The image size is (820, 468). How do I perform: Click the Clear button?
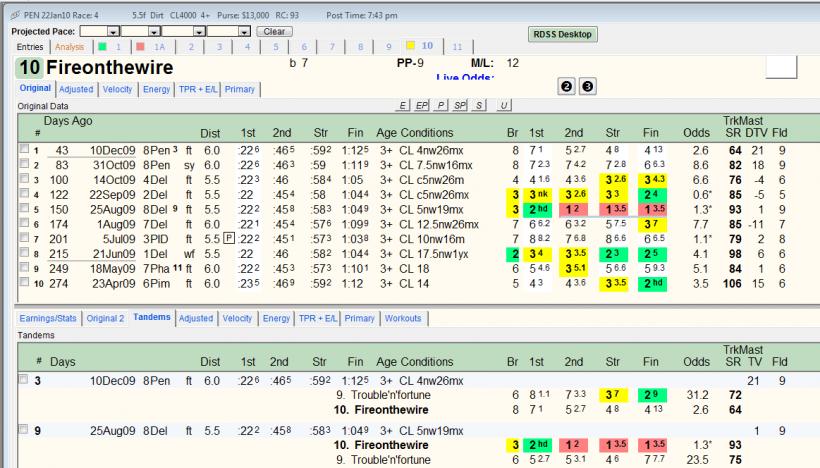[x=274, y=31]
